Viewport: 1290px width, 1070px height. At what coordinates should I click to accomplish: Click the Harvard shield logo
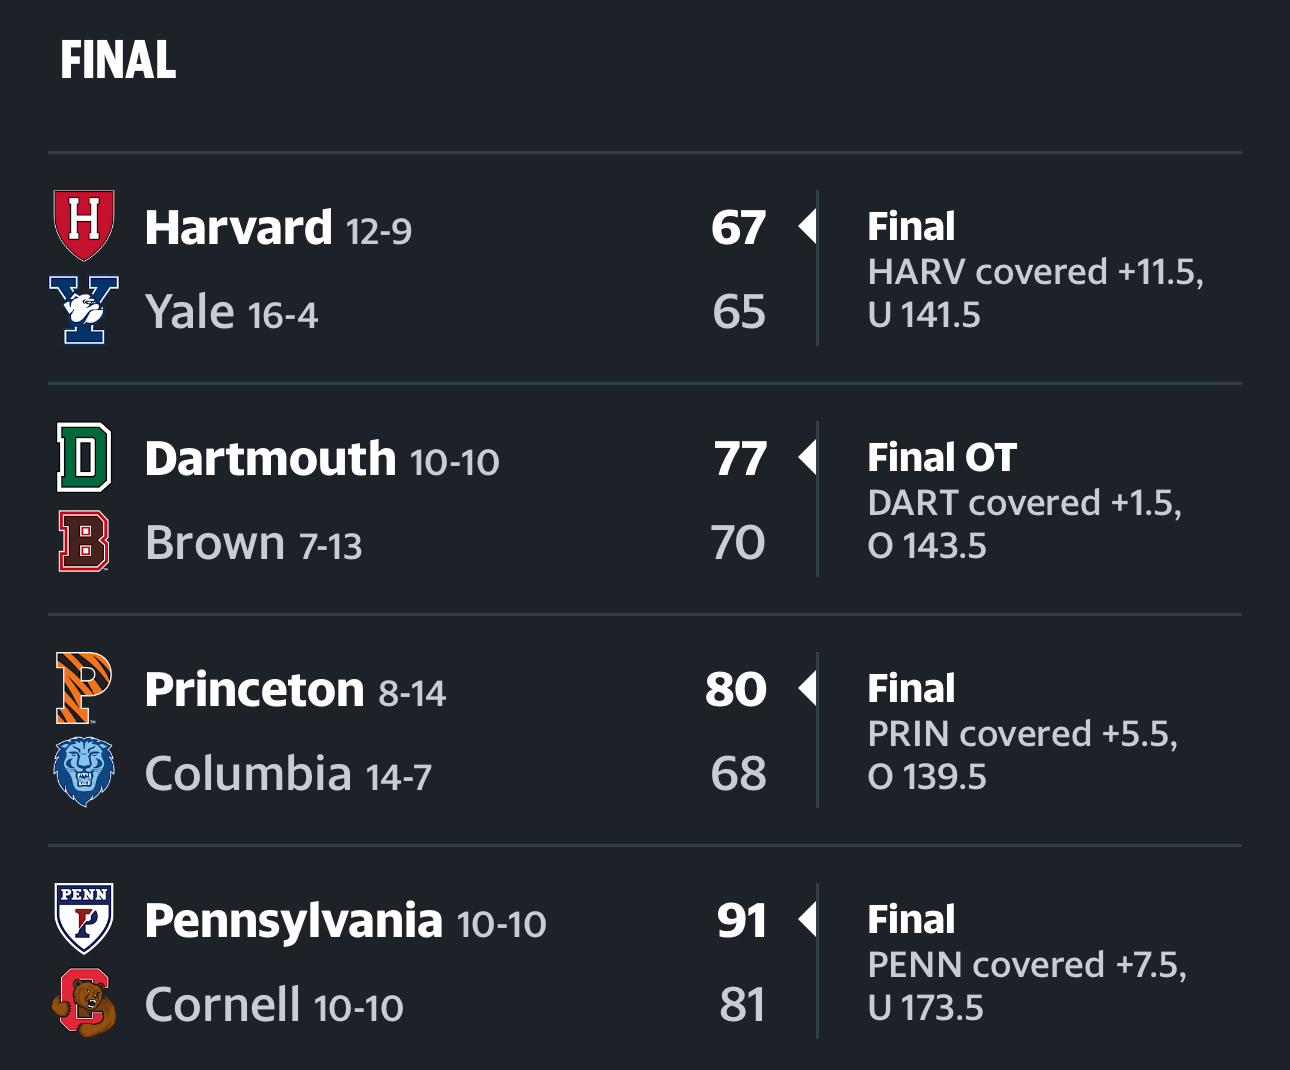(84, 225)
